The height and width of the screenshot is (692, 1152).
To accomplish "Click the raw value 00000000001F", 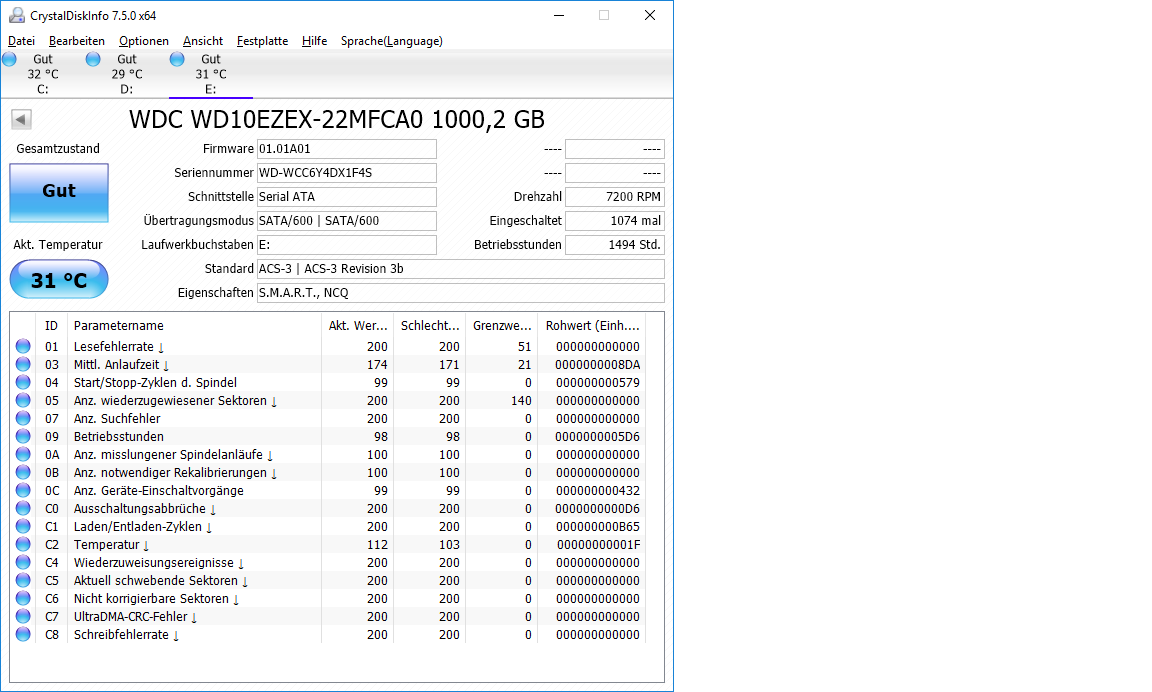I will click(x=598, y=544).
